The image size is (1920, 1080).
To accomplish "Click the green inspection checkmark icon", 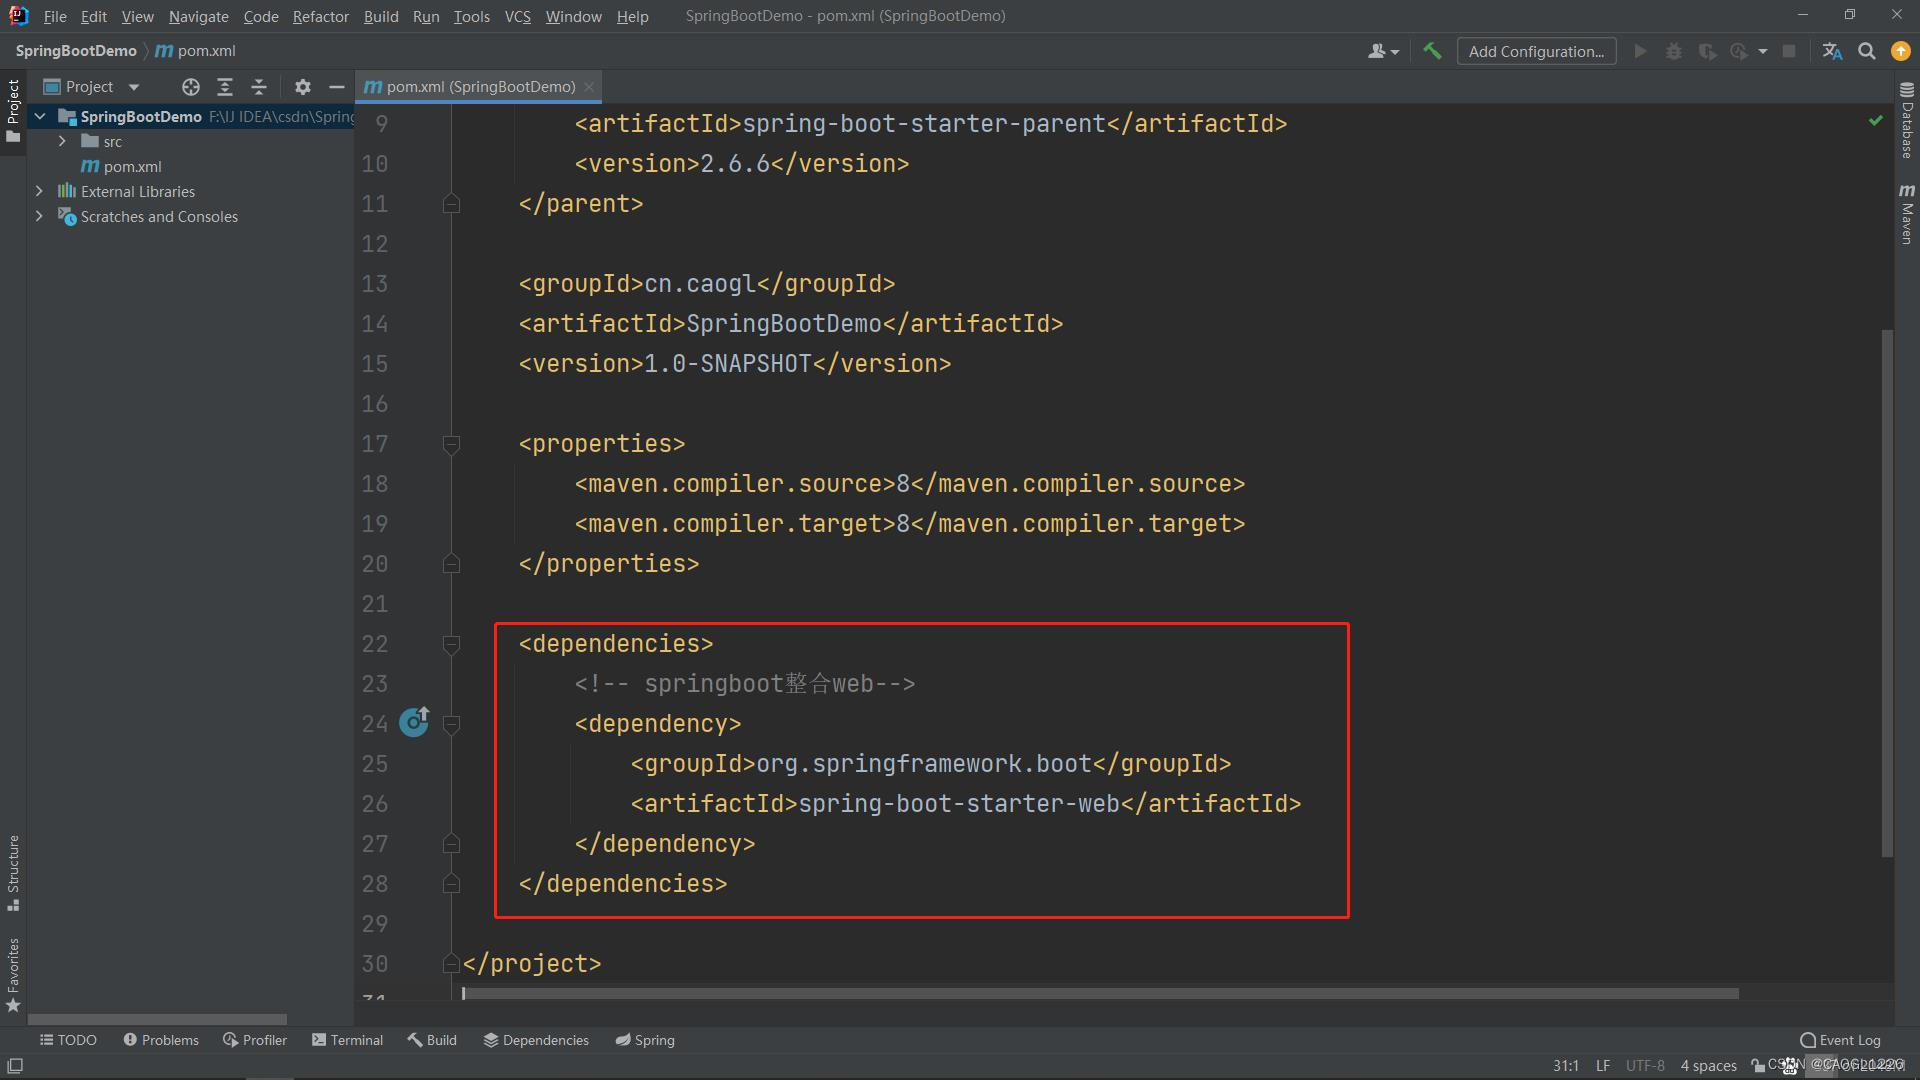I will coord(1876,120).
